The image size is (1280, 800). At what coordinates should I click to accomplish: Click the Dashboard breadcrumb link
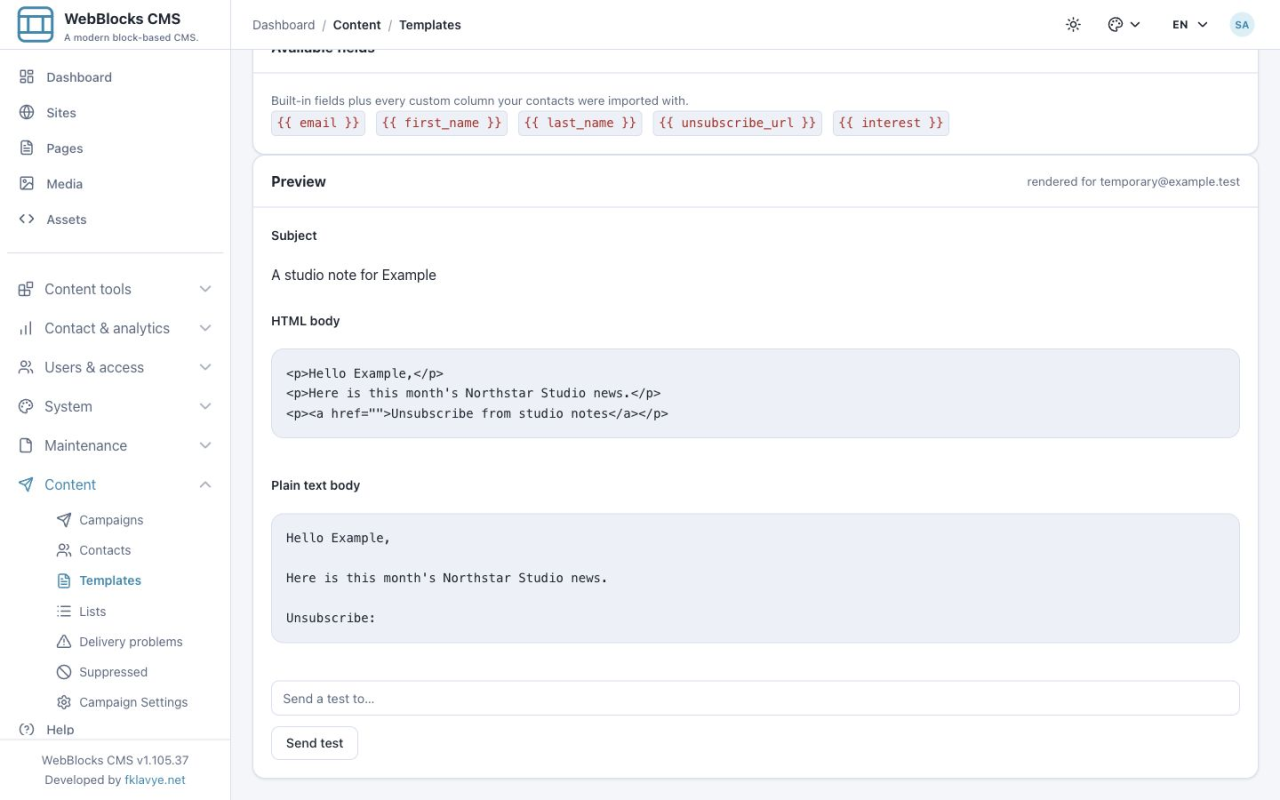point(283,25)
